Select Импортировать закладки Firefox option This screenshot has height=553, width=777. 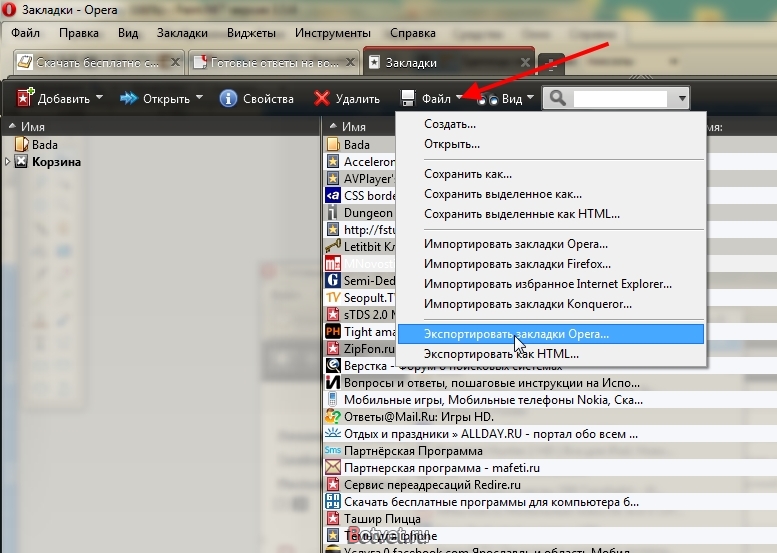click(x=517, y=264)
